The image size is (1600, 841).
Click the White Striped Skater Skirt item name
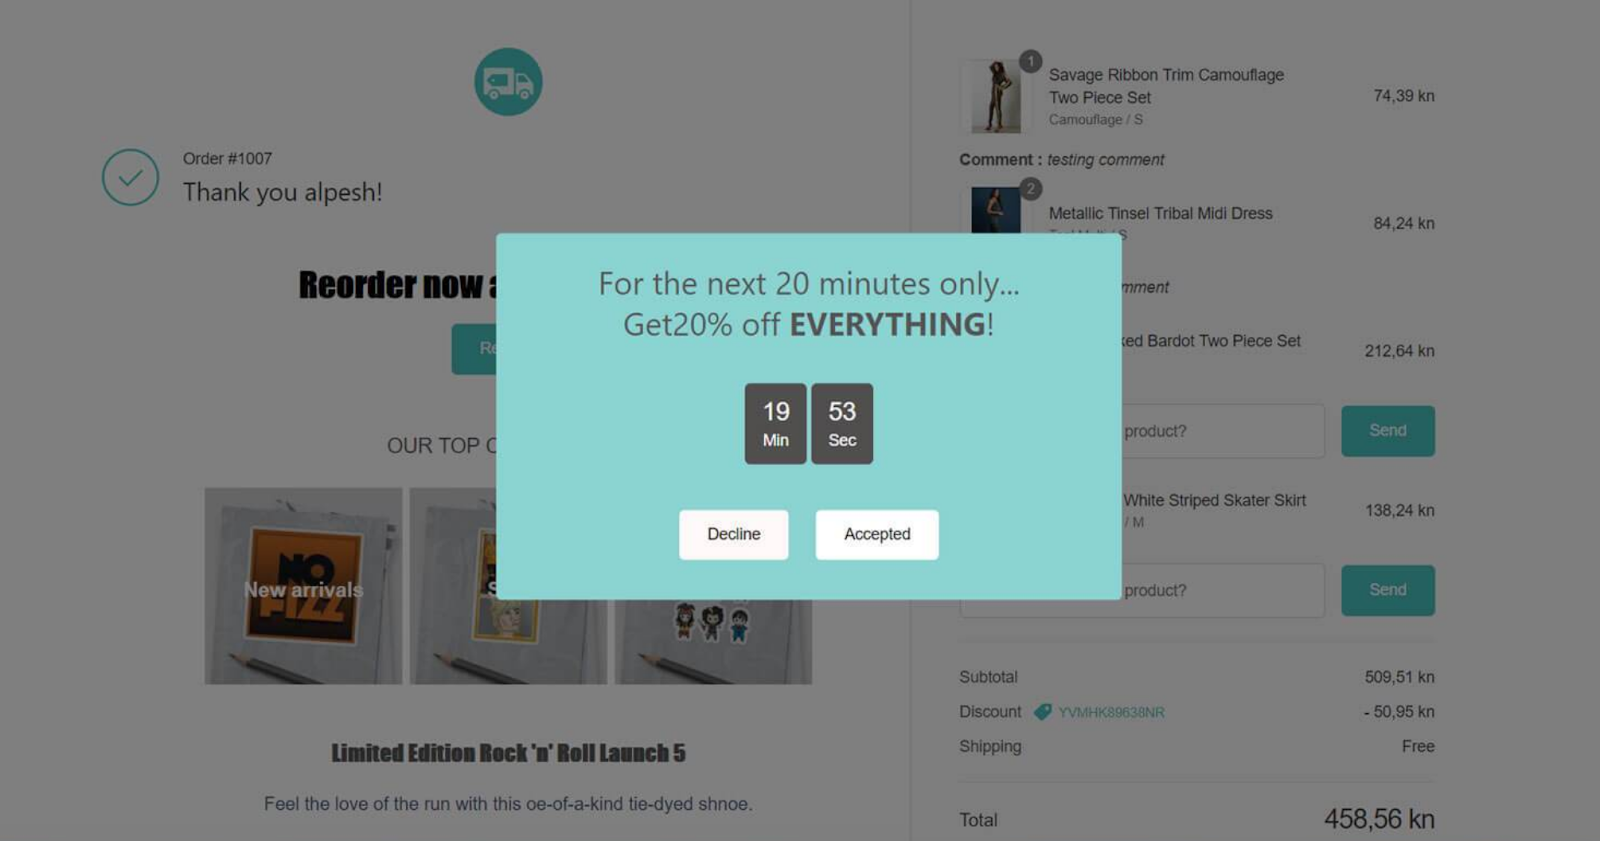(1214, 500)
